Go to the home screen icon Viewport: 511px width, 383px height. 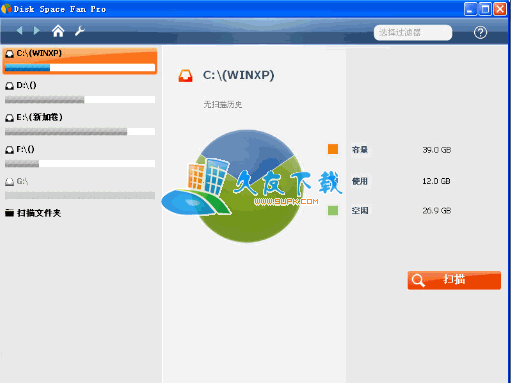point(58,31)
